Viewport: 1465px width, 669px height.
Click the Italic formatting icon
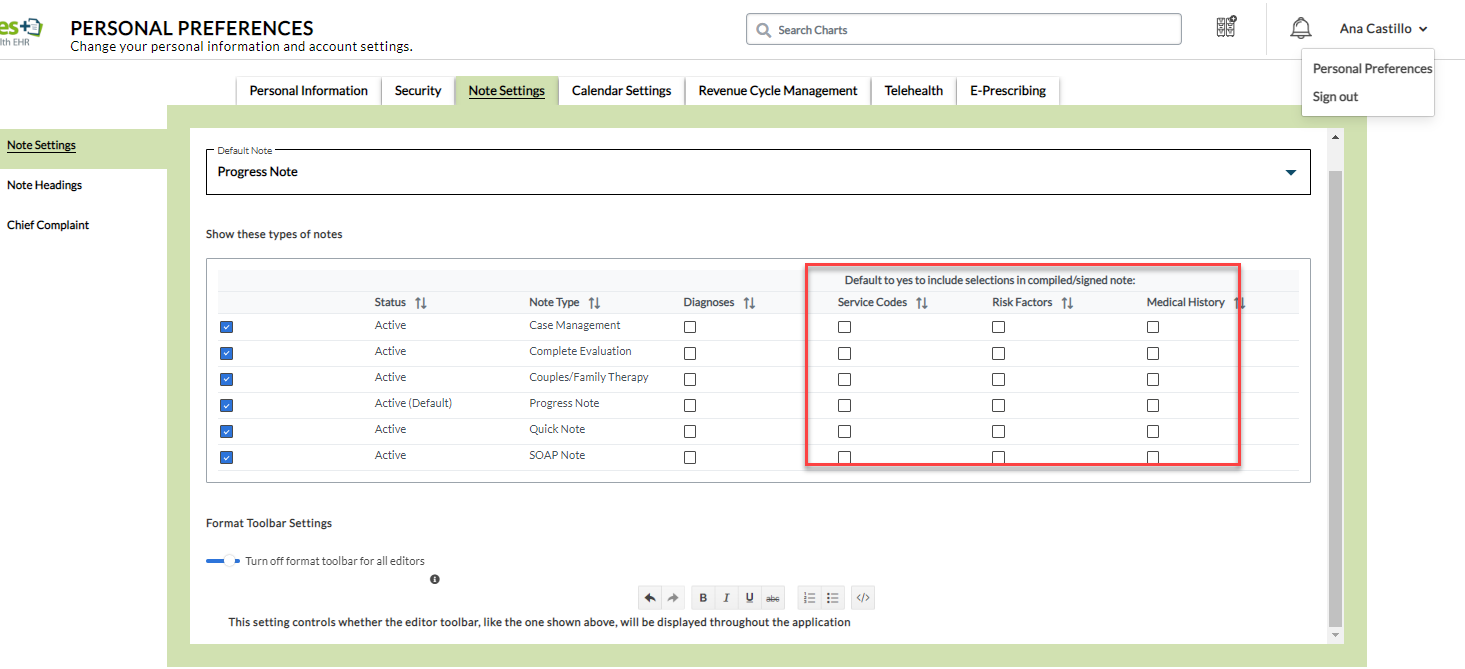[x=726, y=598]
